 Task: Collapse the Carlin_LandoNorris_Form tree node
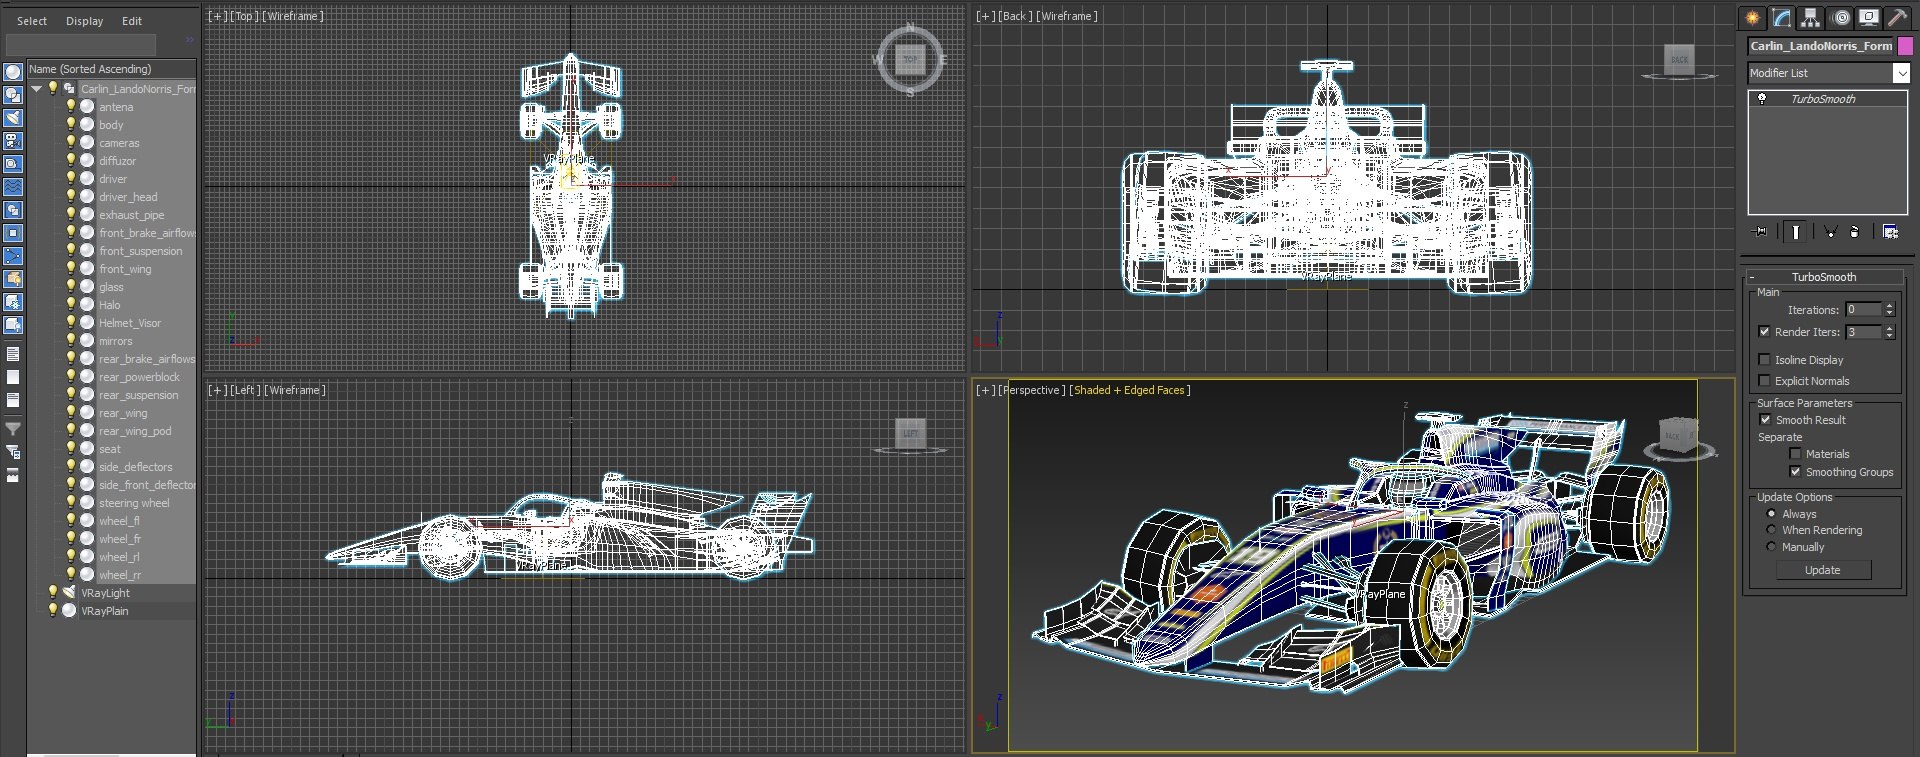click(37, 88)
